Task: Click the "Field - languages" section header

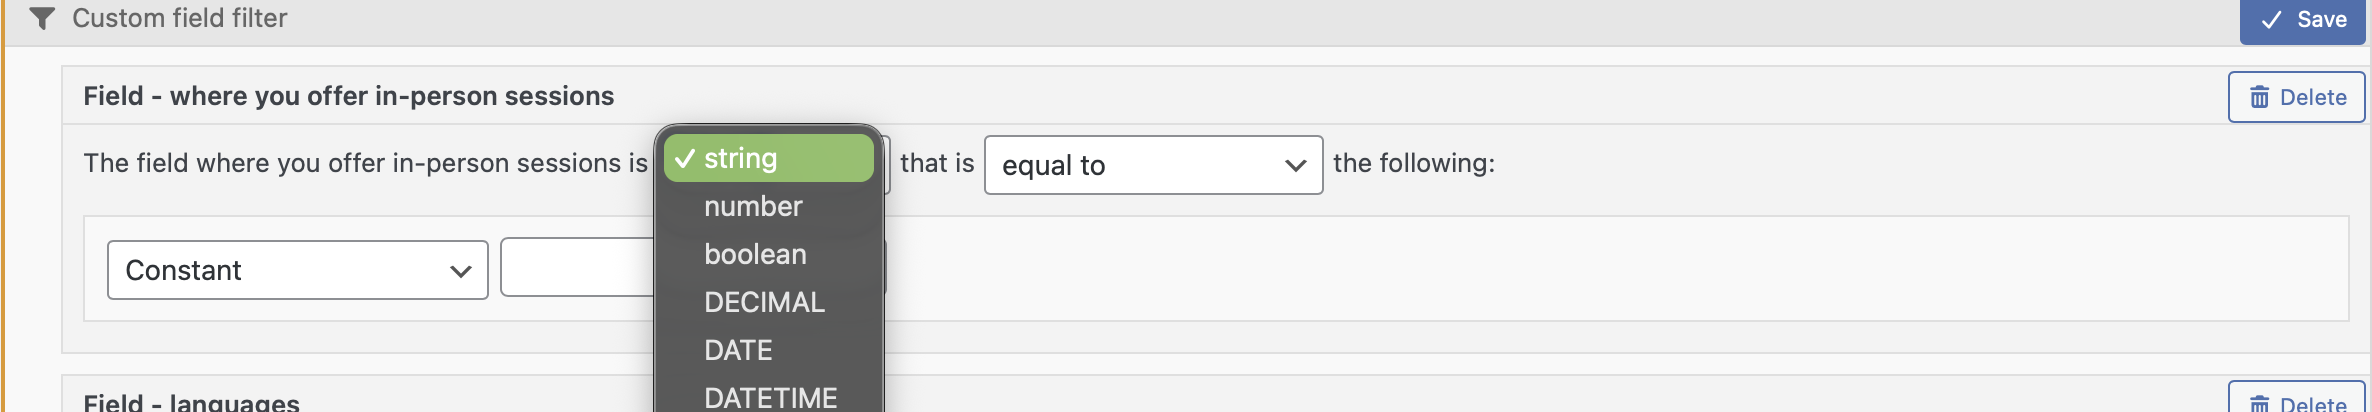Action: [x=191, y=402]
